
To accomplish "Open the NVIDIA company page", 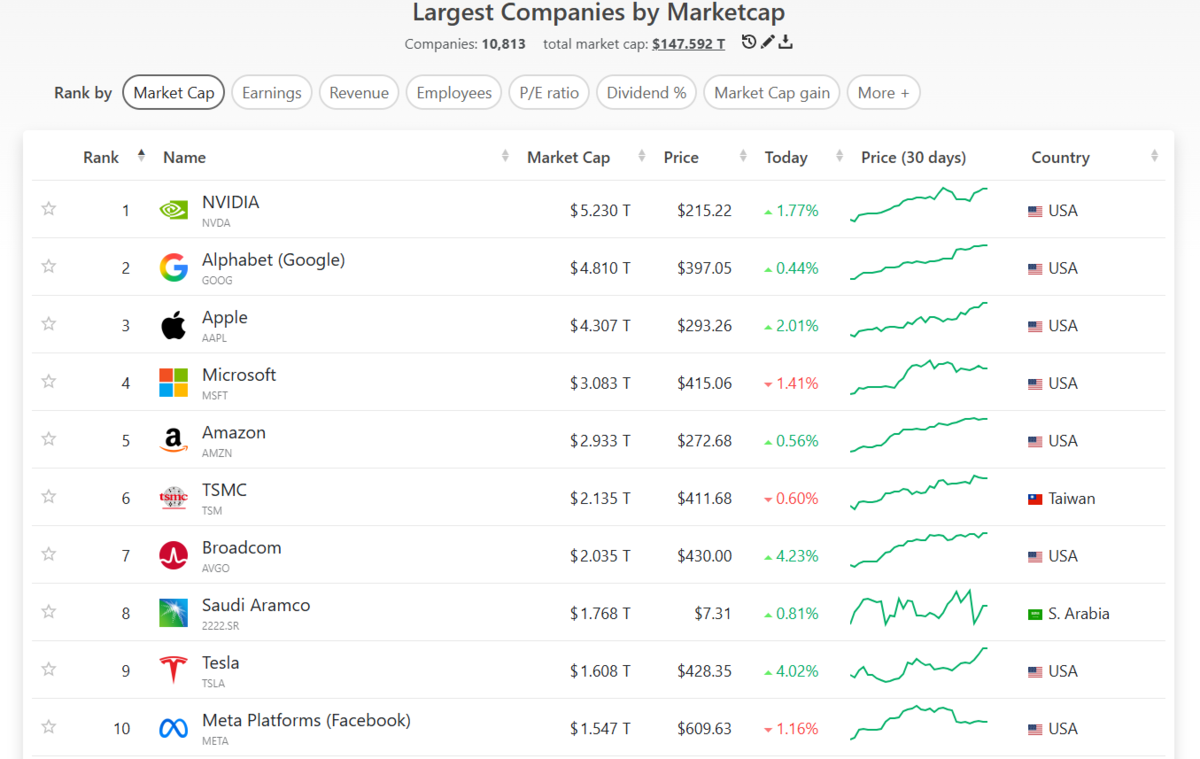I will pos(230,202).
